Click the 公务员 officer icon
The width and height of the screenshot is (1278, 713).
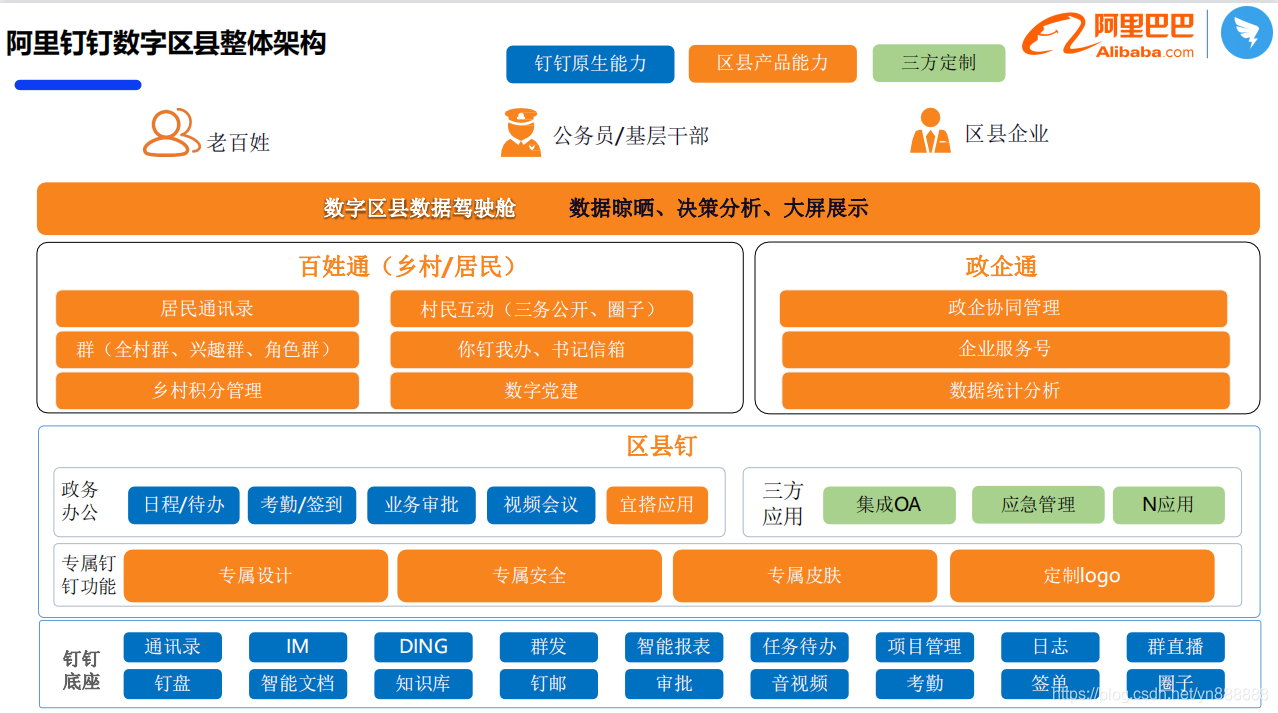click(x=520, y=132)
